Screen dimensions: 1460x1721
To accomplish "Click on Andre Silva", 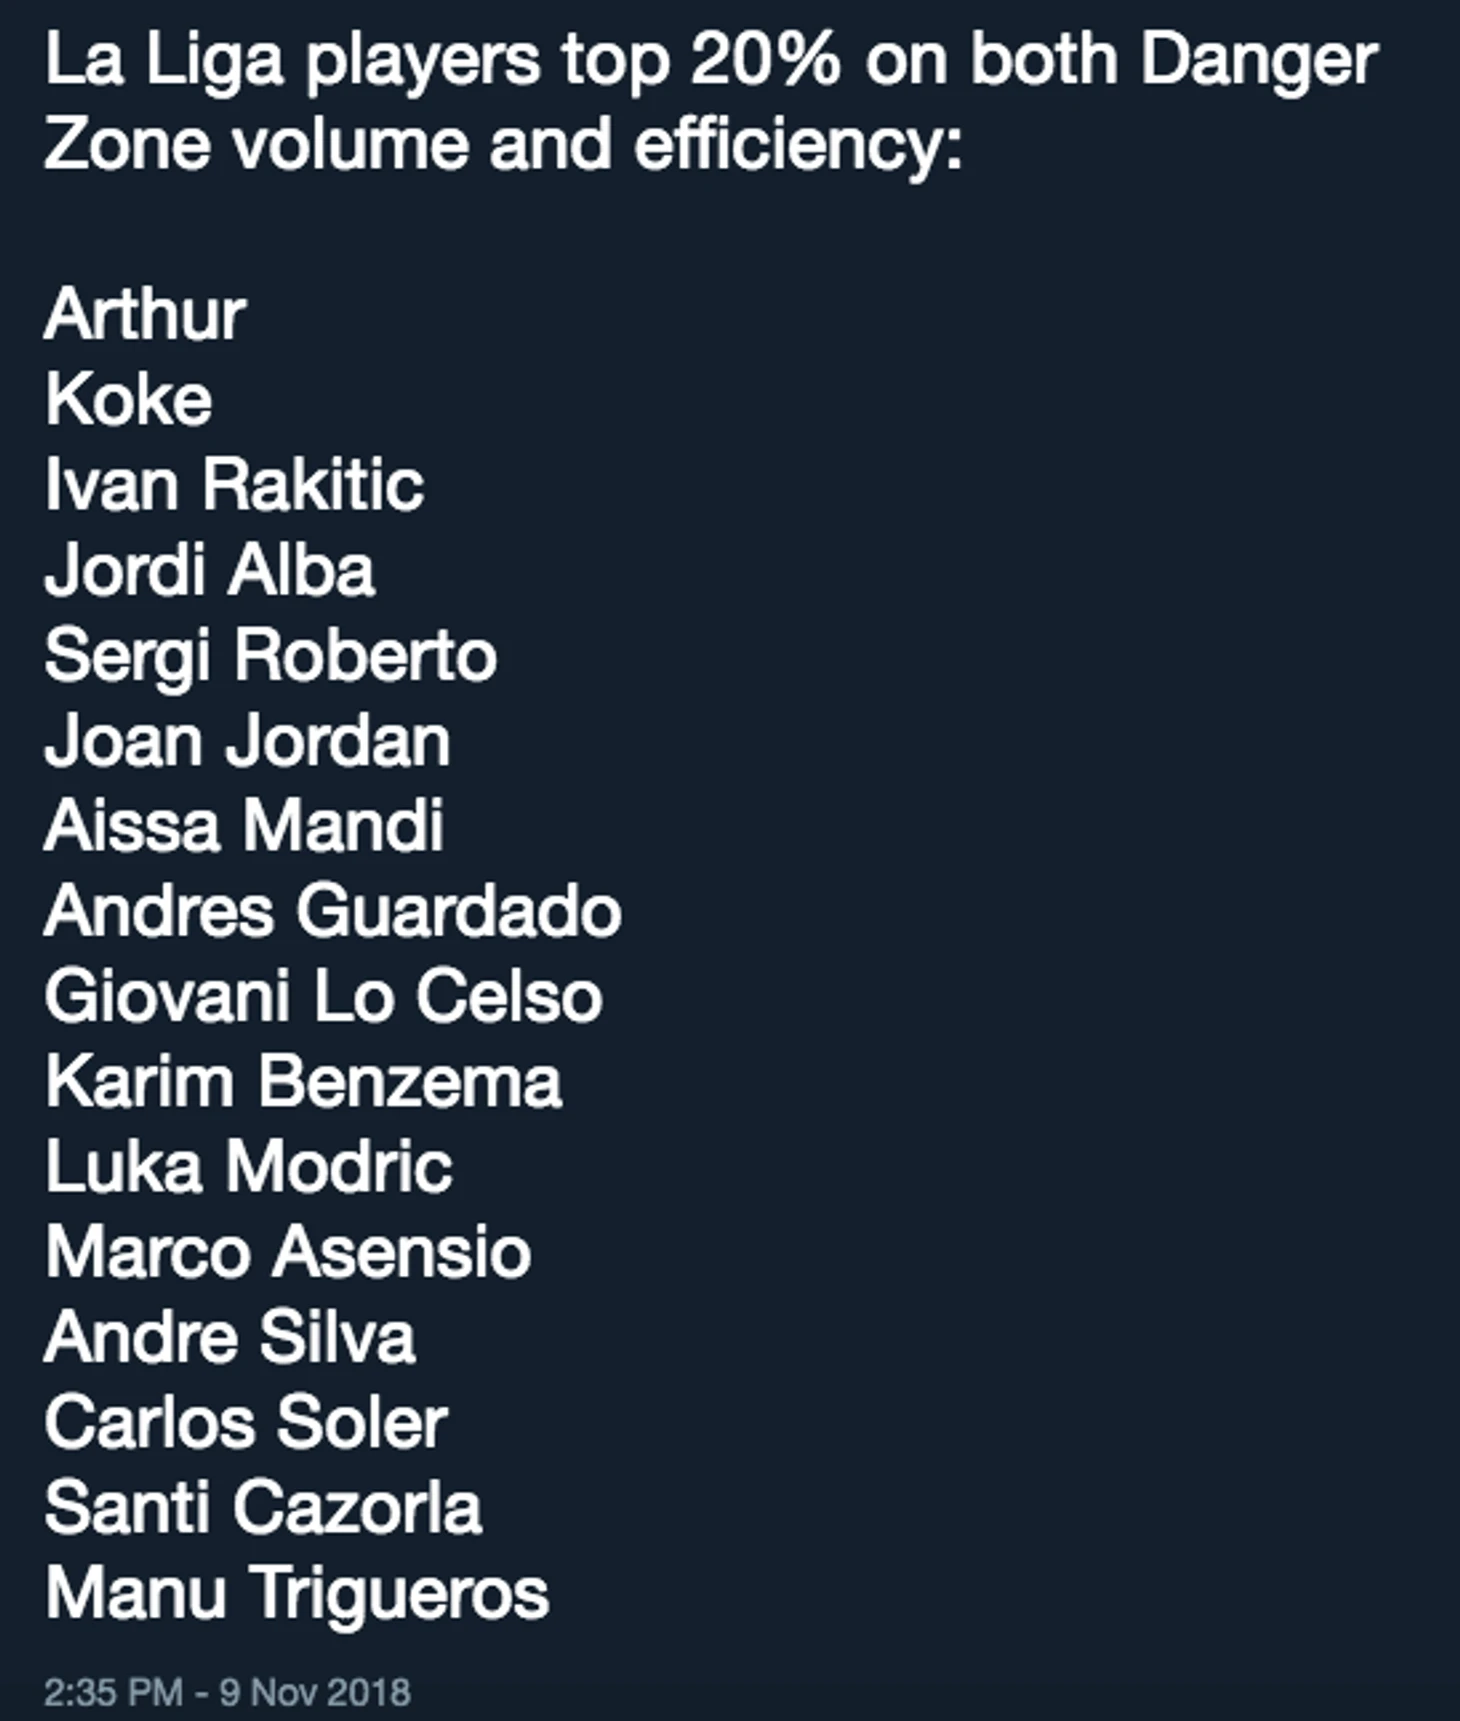I will 230,1337.
